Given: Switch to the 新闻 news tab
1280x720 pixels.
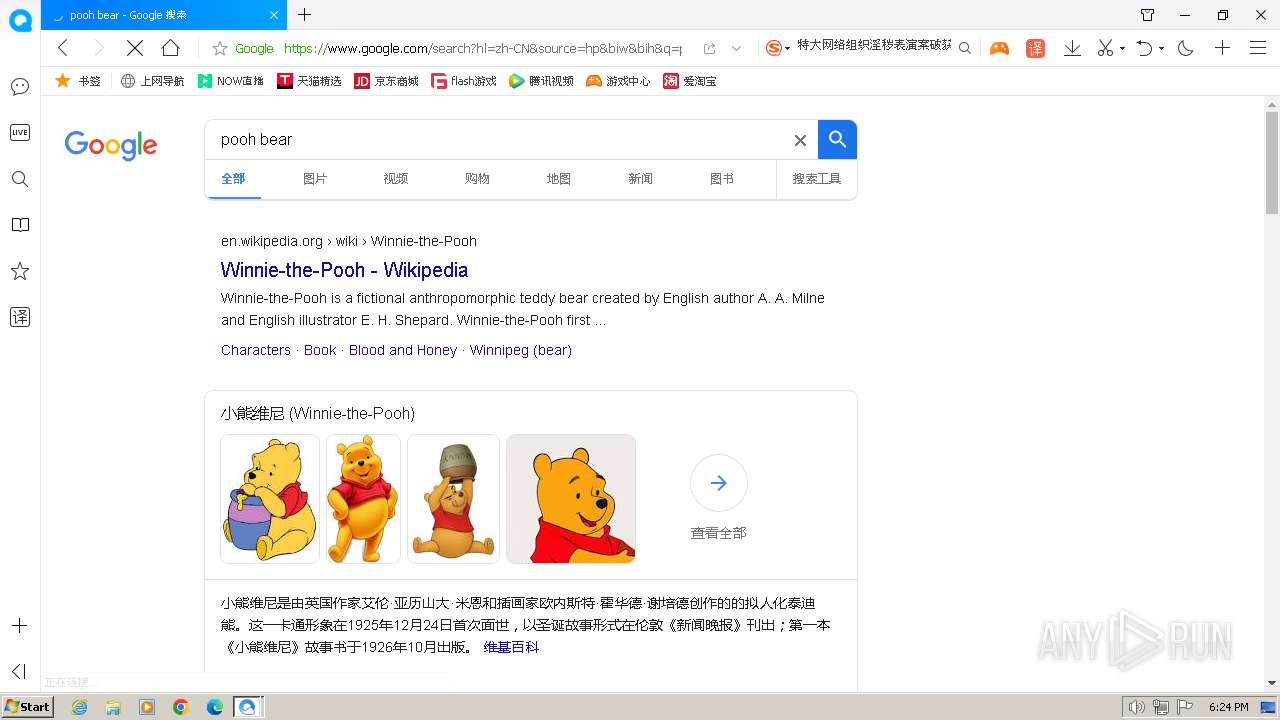Looking at the screenshot, I should coord(640,179).
